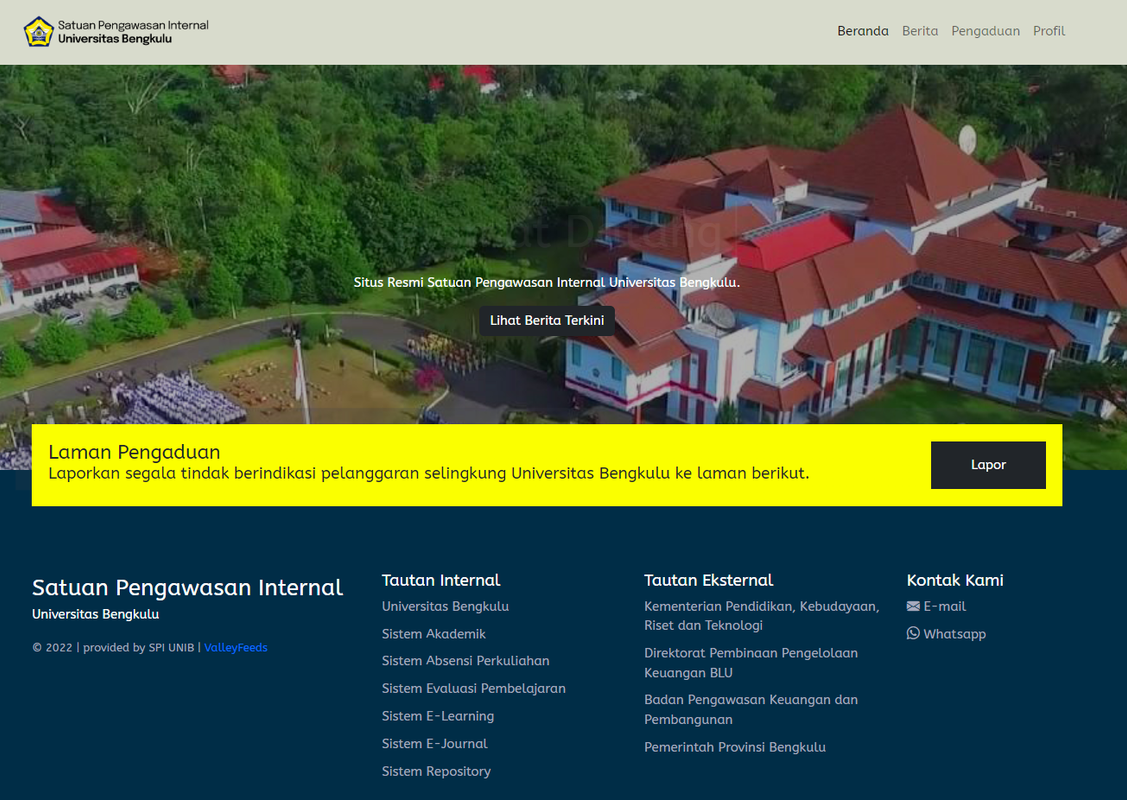
Task: Click the Universitas Bengkulu logo emblem
Action: tap(39, 32)
